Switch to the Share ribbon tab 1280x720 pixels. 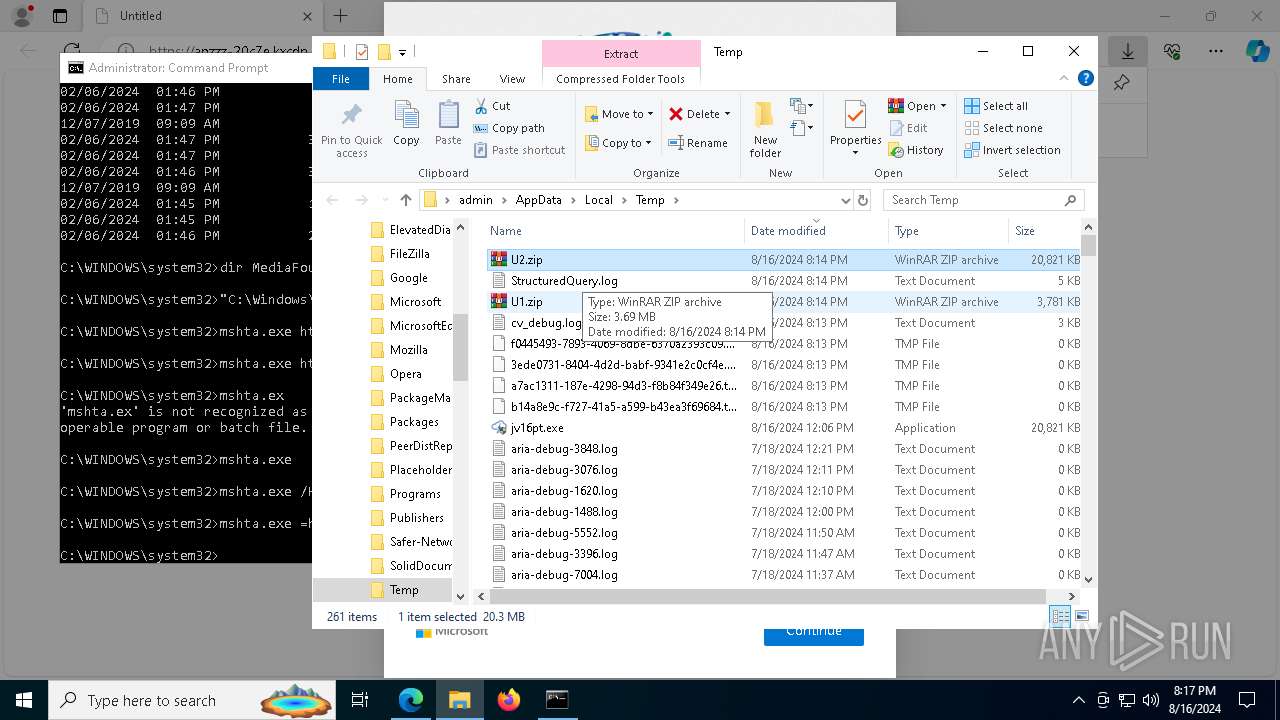[x=456, y=79]
